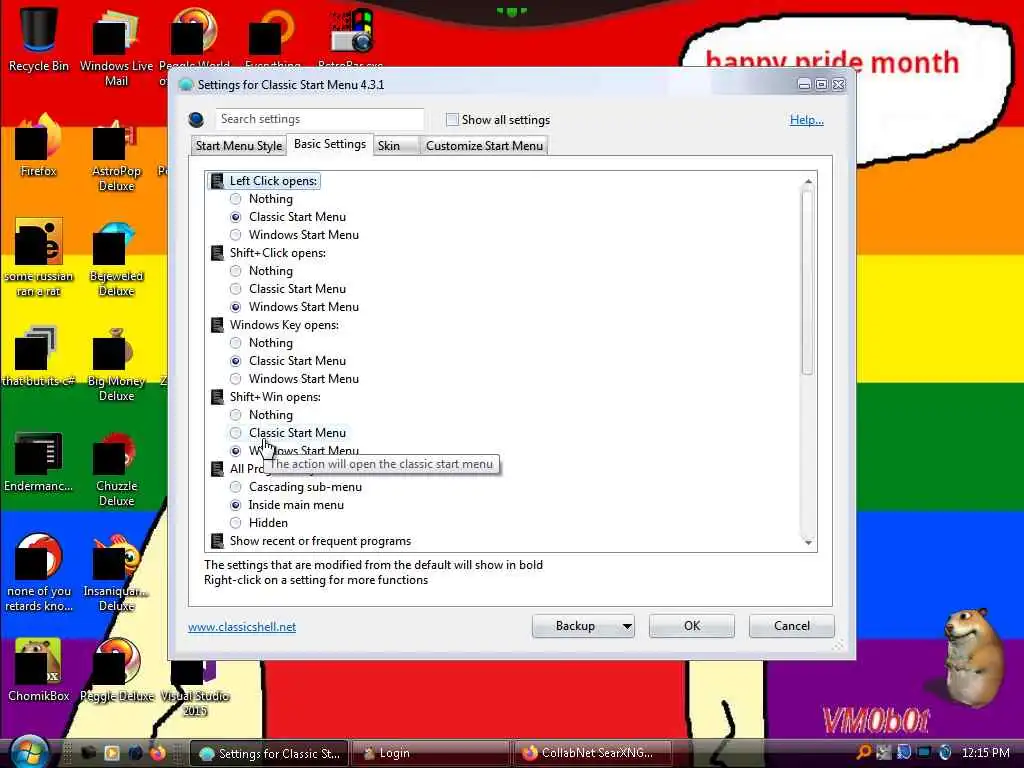Click the Settings for Classic St... taskbar button
The width and height of the screenshot is (1024, 768).
click(269, 753)
